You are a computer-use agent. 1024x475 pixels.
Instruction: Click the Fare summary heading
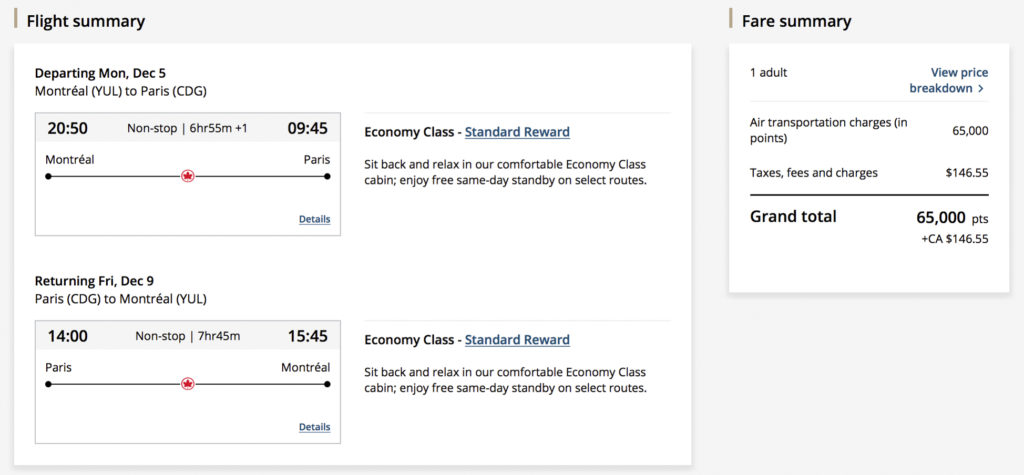click(x=797, y=21)
